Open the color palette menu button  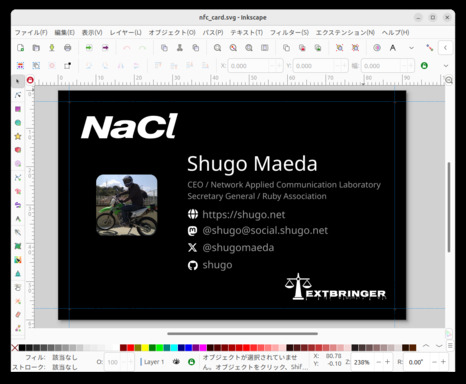(x=450, y=346)
